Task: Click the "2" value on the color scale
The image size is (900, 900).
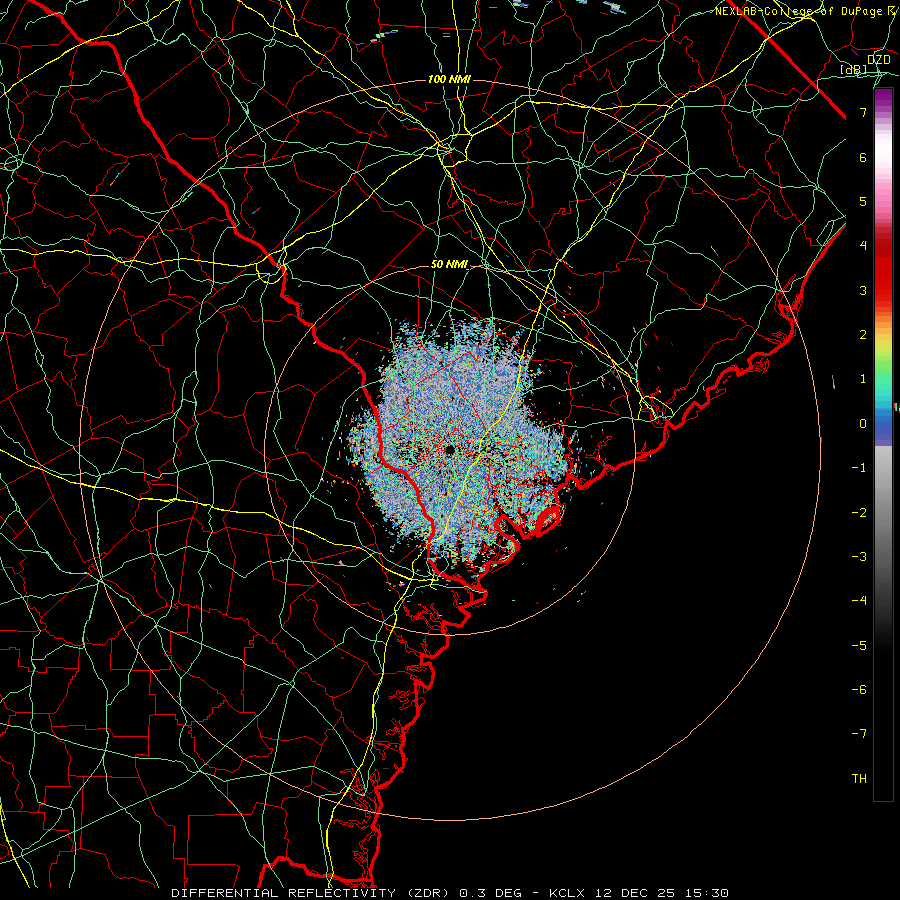Action: click(x=863, y=335)
